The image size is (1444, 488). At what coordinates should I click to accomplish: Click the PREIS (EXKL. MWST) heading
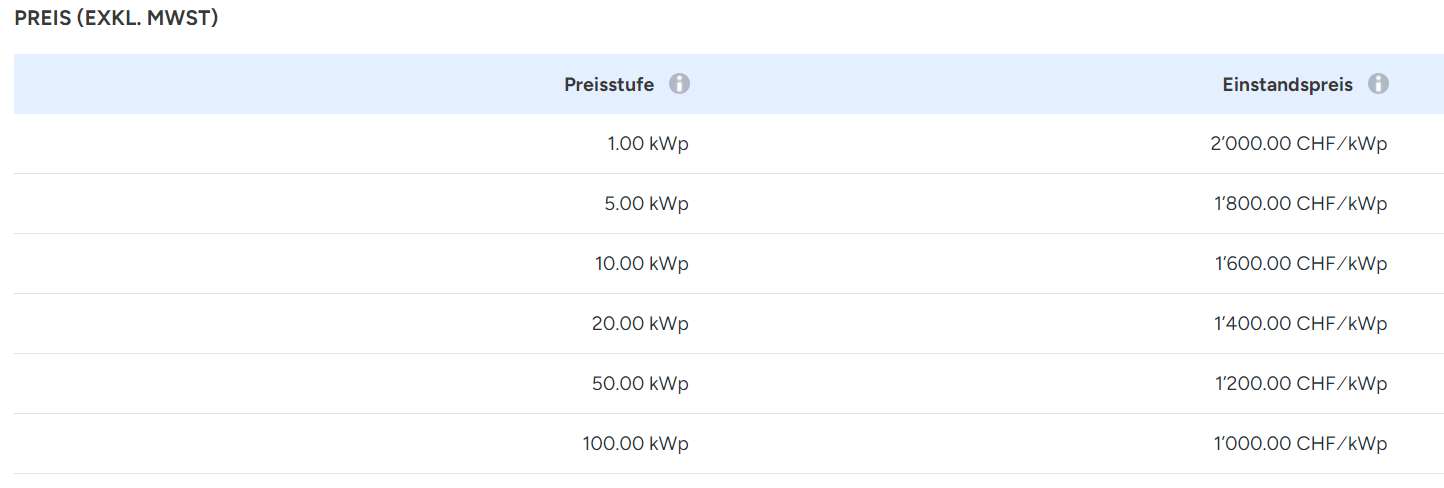[116, 19]
